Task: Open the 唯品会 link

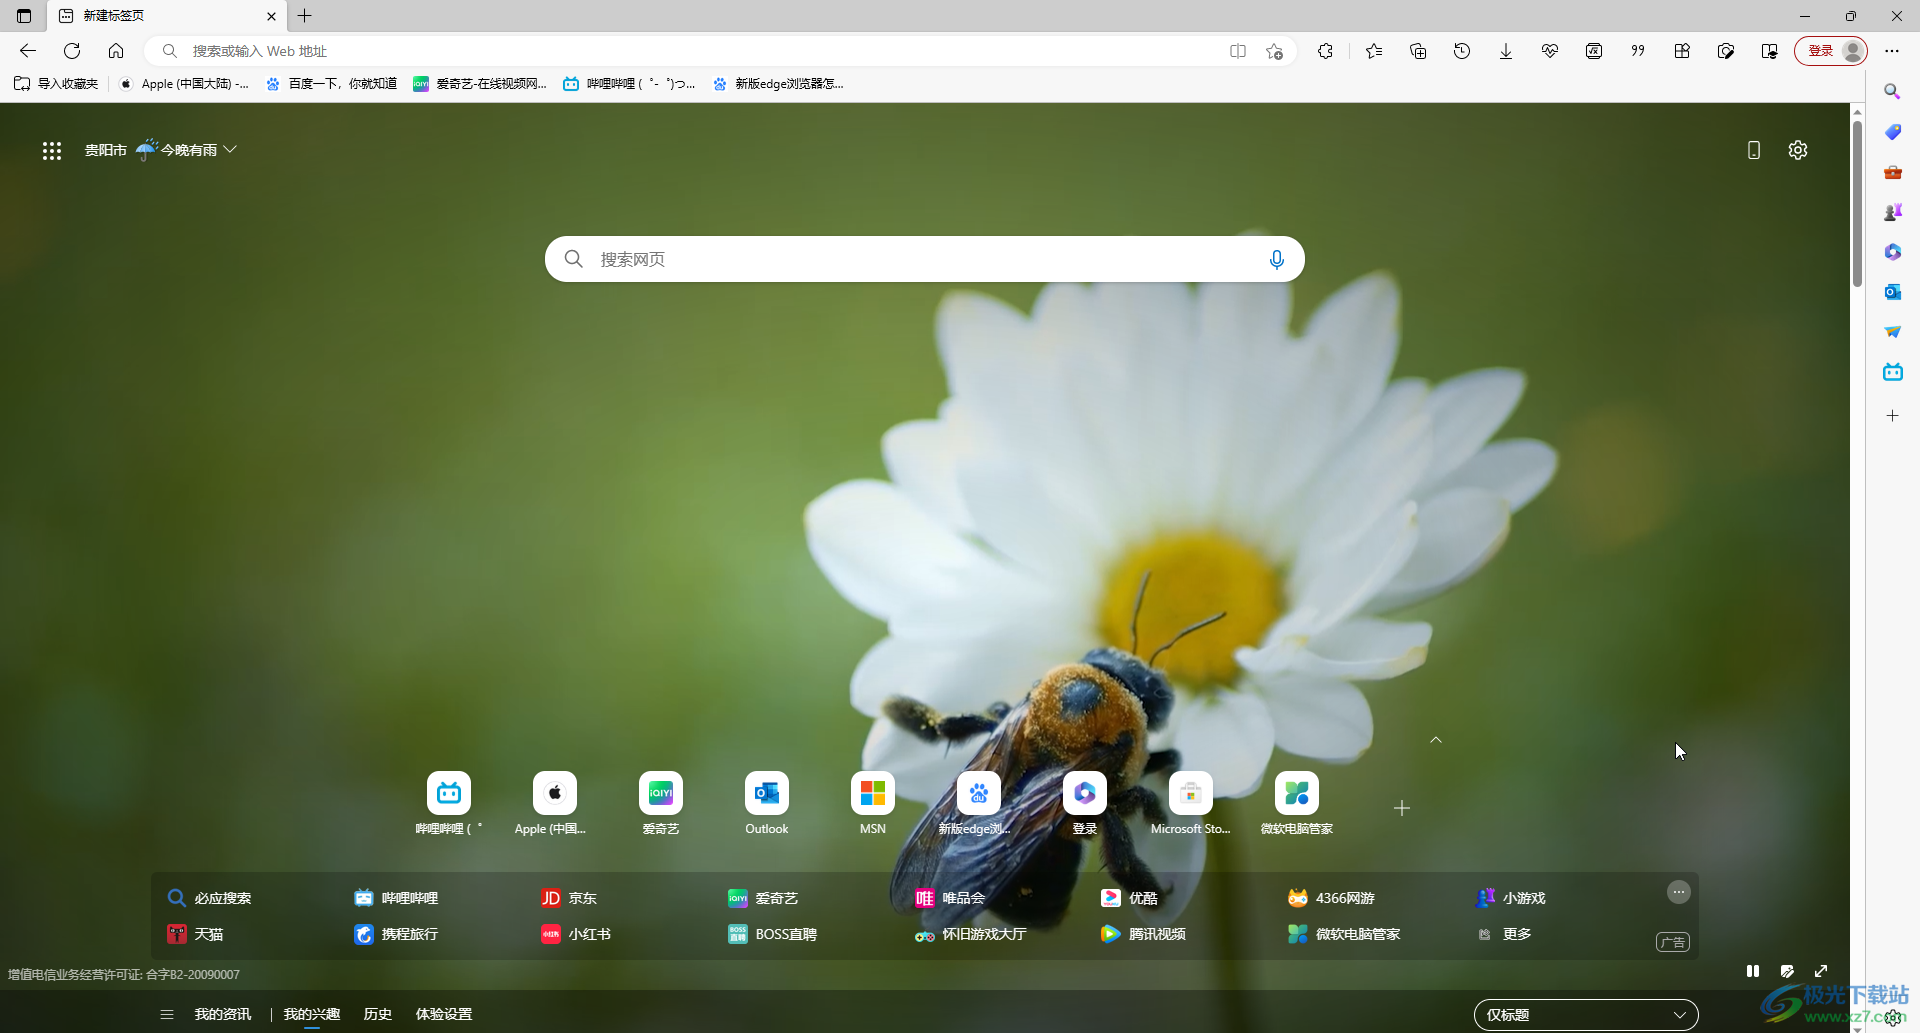Action: (950, 898)
